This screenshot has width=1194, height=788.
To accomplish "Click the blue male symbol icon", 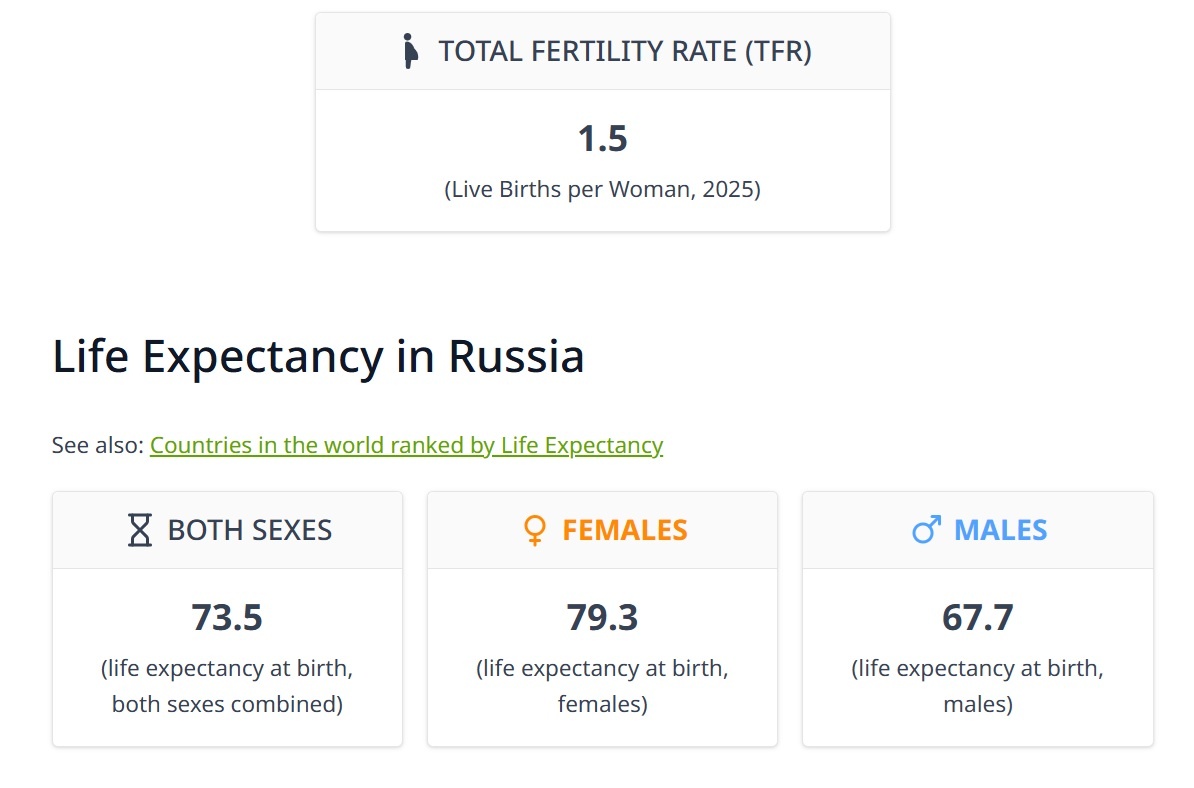I will click(x=926, y=530).
